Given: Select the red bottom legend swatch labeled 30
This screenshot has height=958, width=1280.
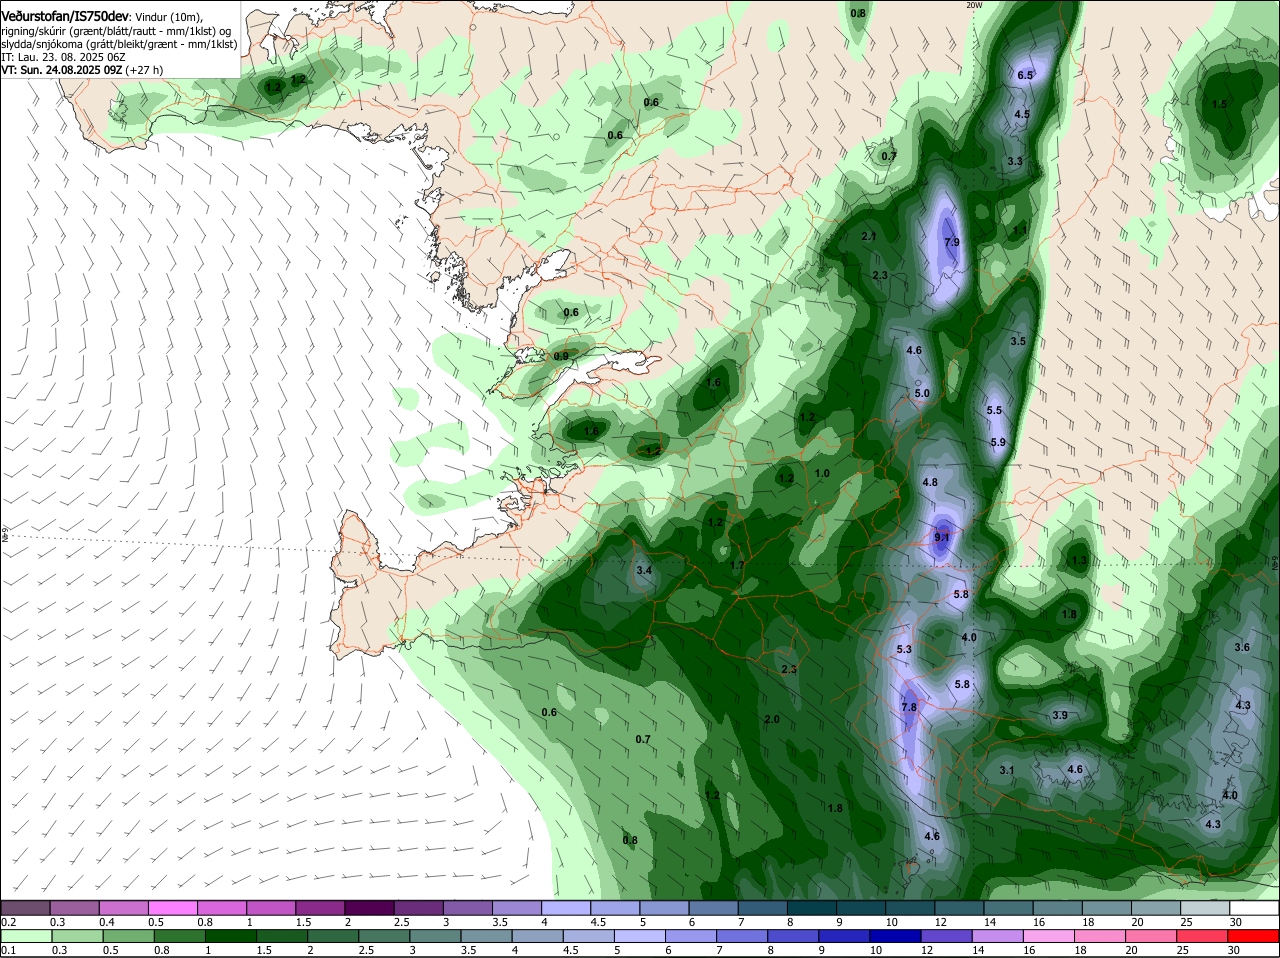Looking at the screenshot, I should point(1255,936).
